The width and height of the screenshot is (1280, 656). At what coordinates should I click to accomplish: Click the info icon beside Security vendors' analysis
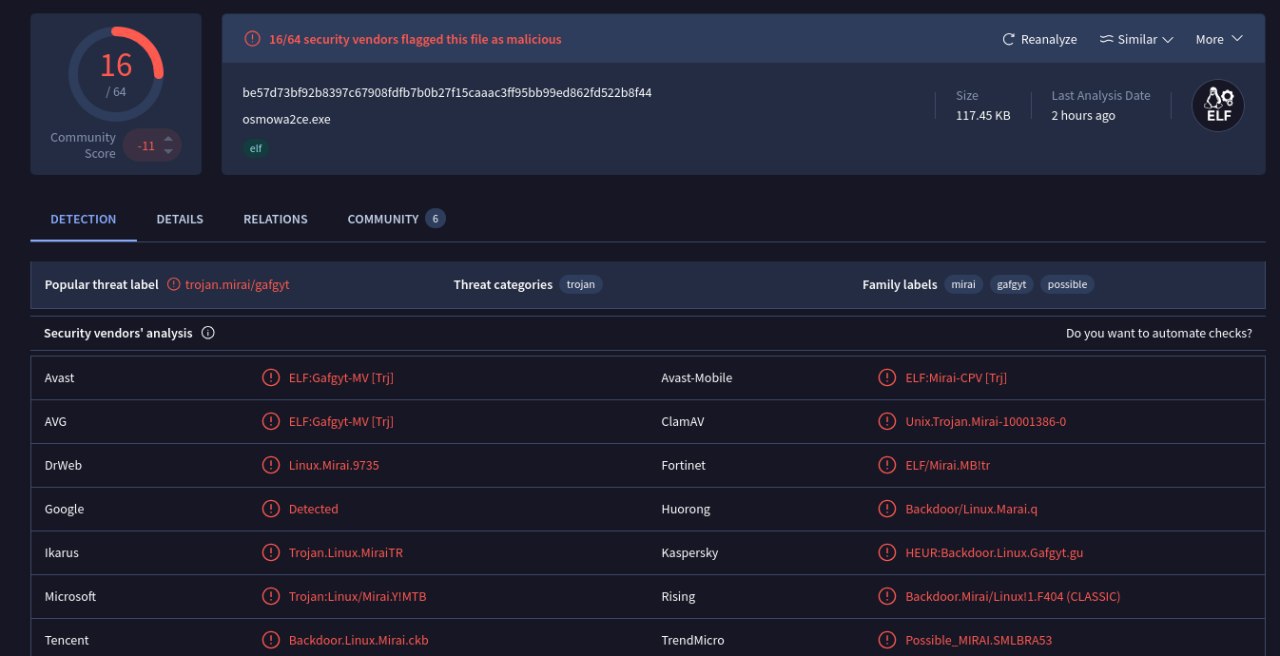(x=208, y=333)
